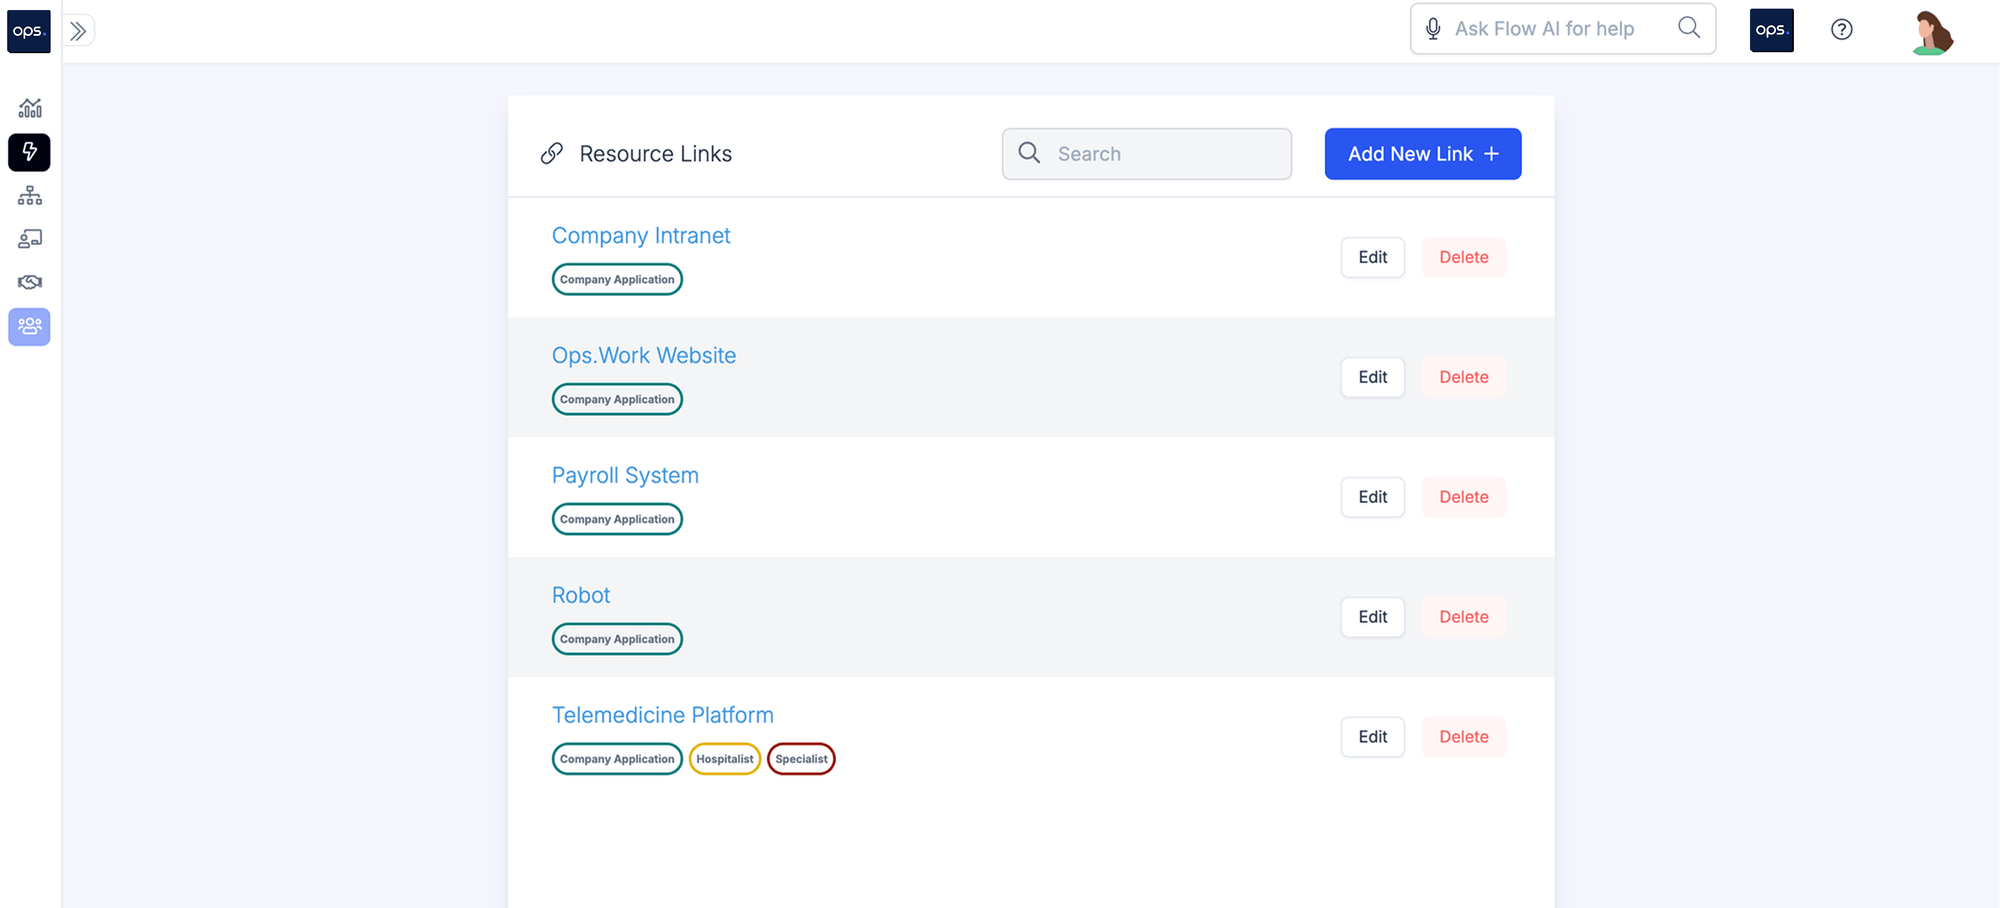This screenshot has height=908, width=2000.
Task: Delete the Telemedicine Platform entry
Action: [1464, 737]
